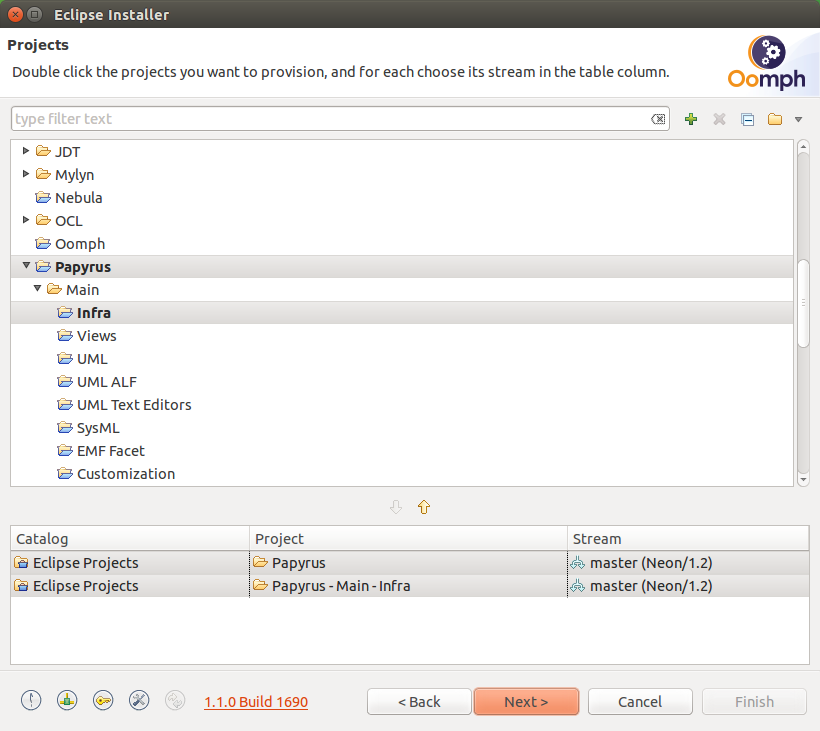Close the Eclipse Installer window
The height and width of the screenshot is (731, 820).
[x=15, y=14]
